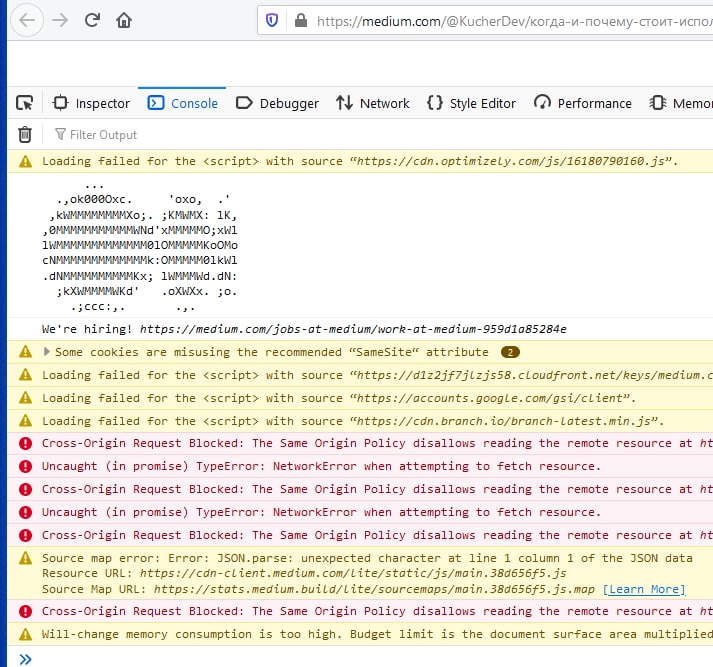
Task: Expand the SameSite cookies warning group
Action: click(46, 351)
